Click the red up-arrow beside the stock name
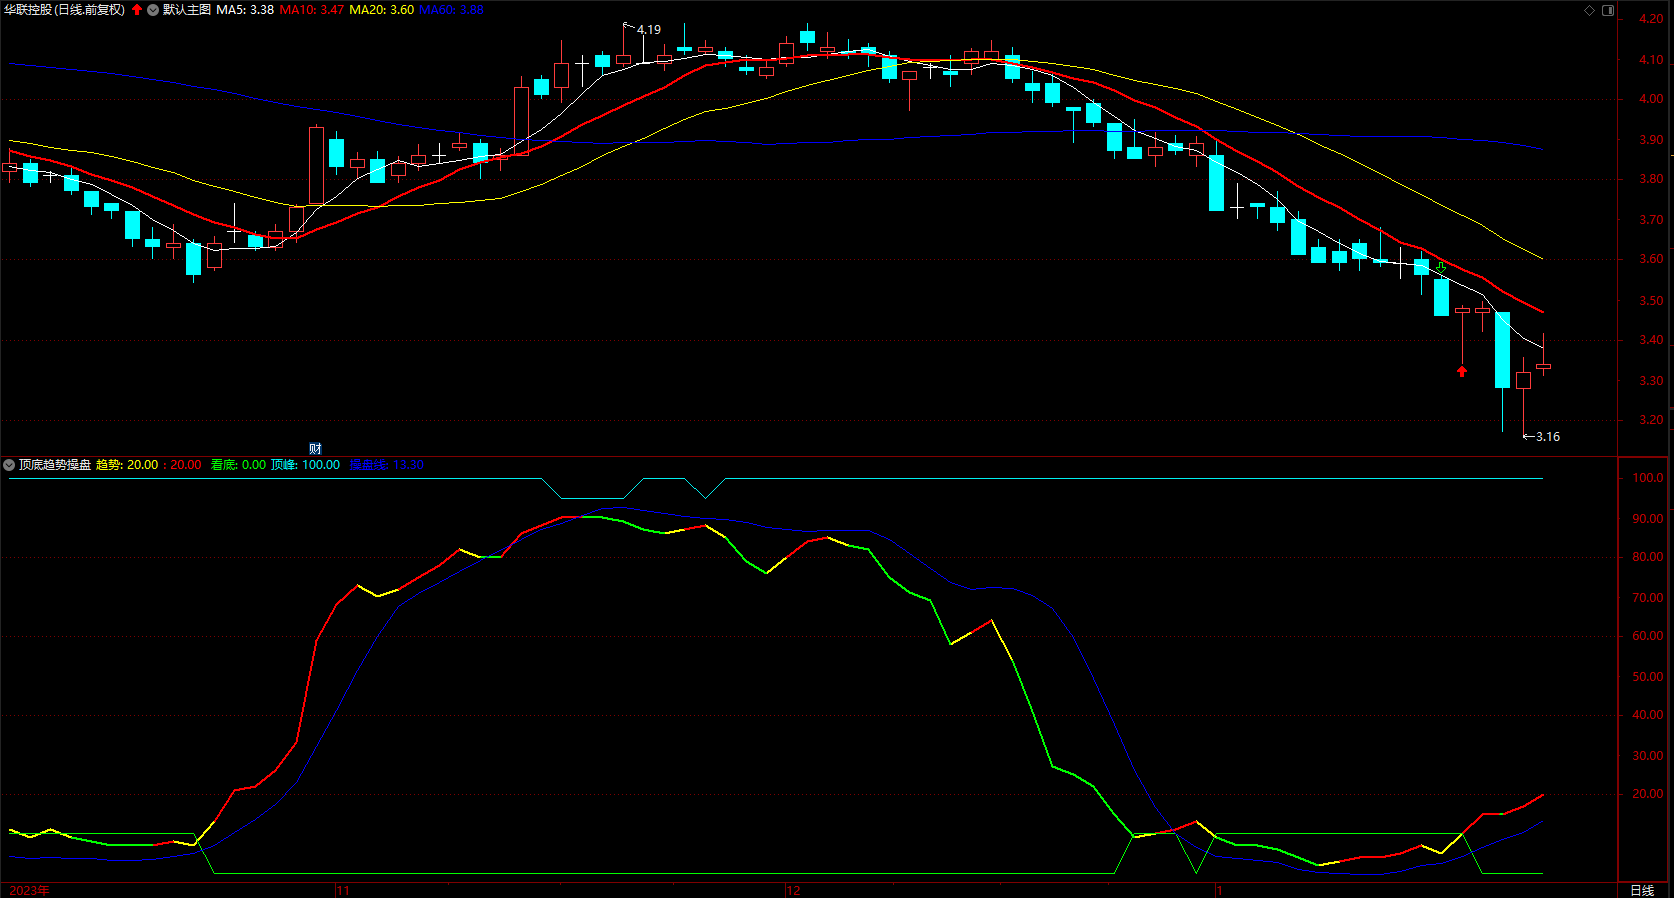 [x=137, y=10]
